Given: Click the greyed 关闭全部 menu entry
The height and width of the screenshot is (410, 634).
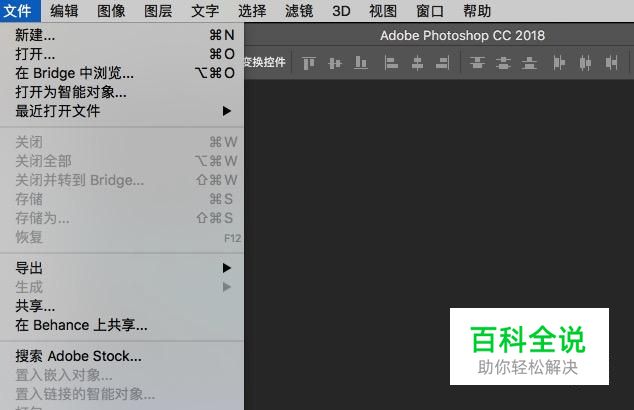Looking at the screenshot, I should [x=122, y=161].
